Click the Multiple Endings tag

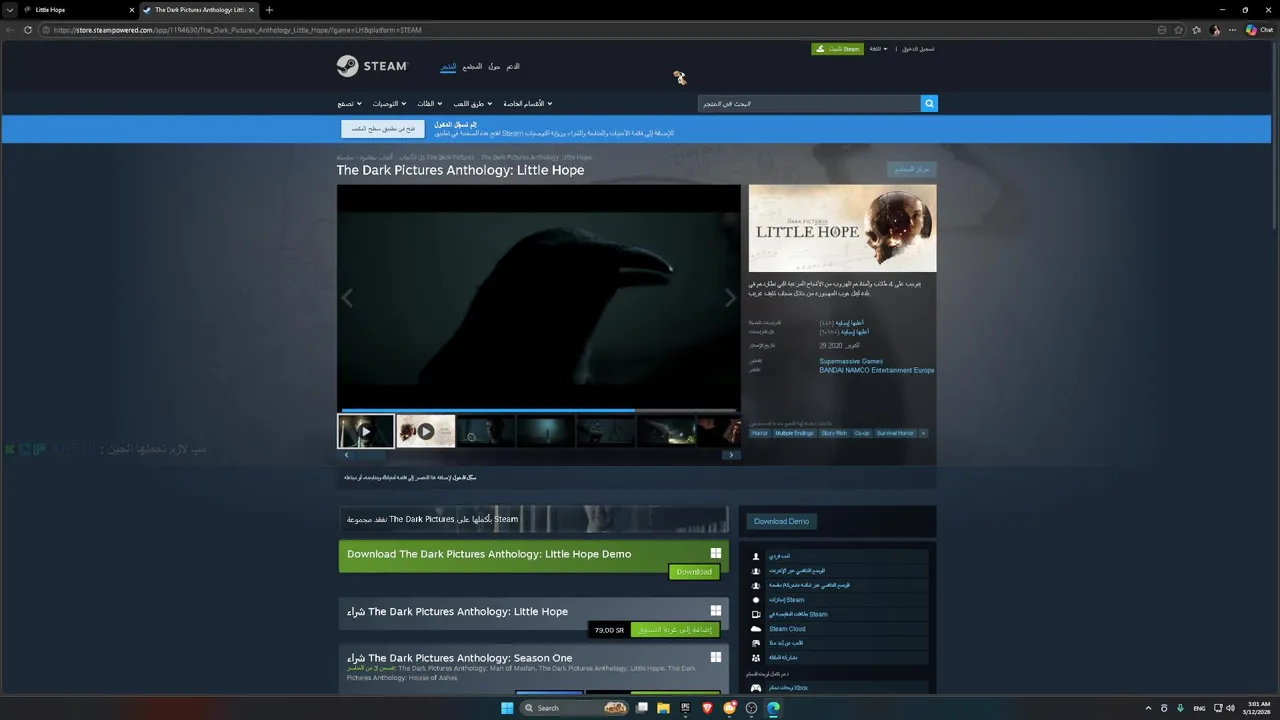[x=795, y=433]
